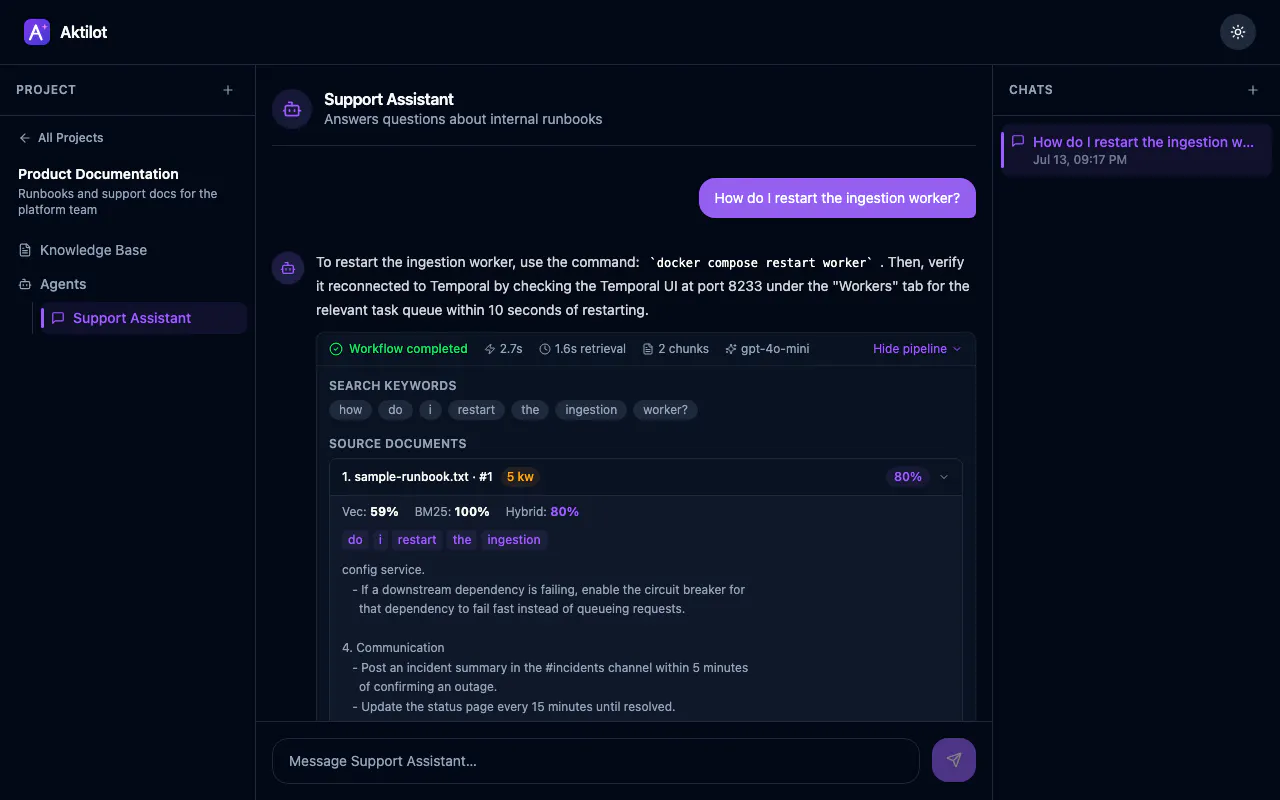Viewport: 1280px width, 800px height.
Task: Click the 'restart' highlighted keyword tag
Action: 417,540
